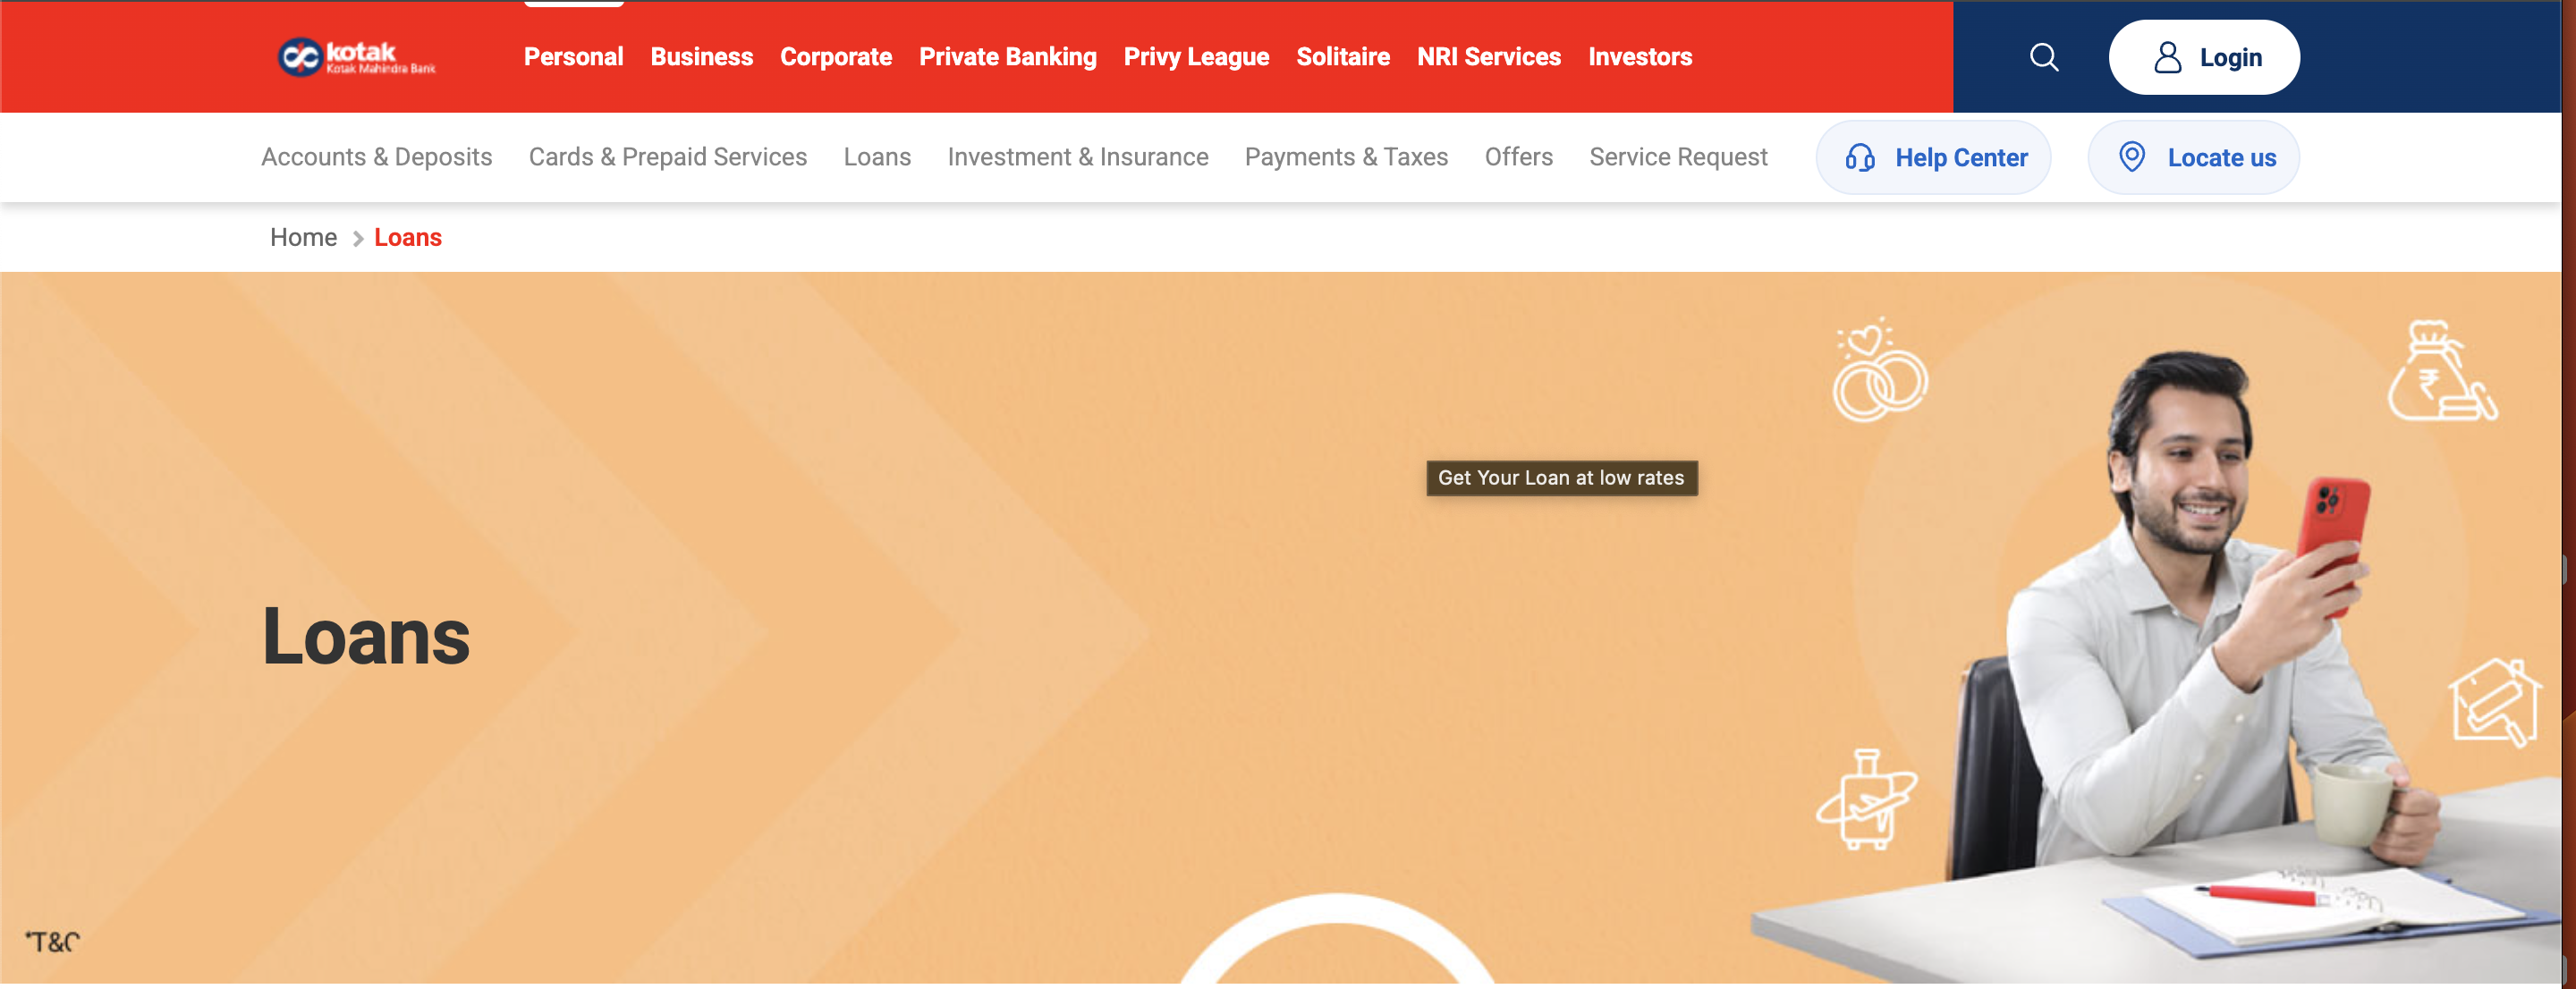Open the Offers menu item
Viewport: 2576px width, 989px height.
pyautogui.click(x=1518, y=157)
